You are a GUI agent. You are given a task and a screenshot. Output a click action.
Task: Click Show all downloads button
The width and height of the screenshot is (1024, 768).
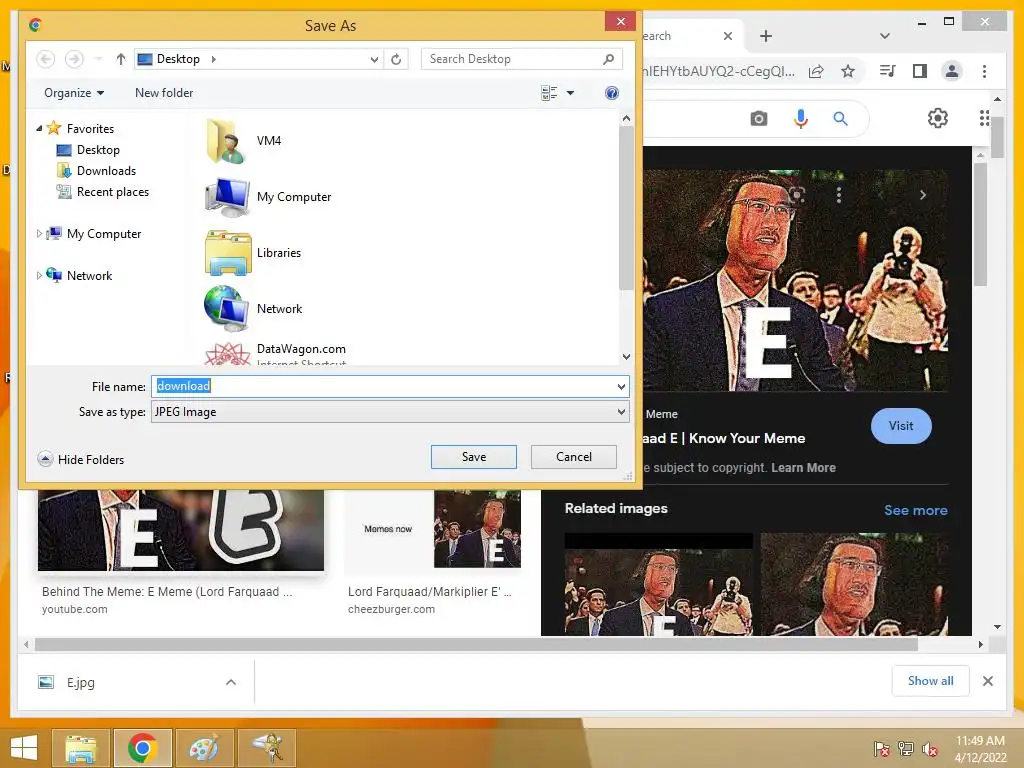(x=931, y=681)
